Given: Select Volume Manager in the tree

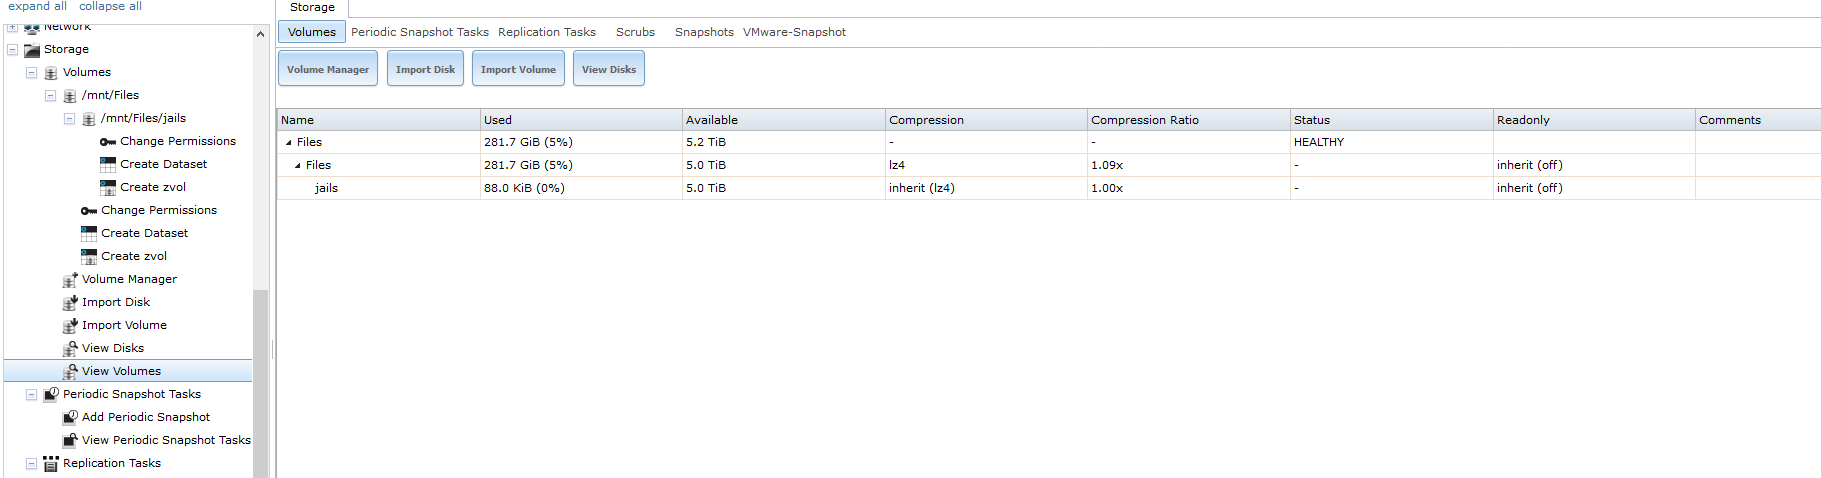Looking at the screenshot, I should 129,279.
